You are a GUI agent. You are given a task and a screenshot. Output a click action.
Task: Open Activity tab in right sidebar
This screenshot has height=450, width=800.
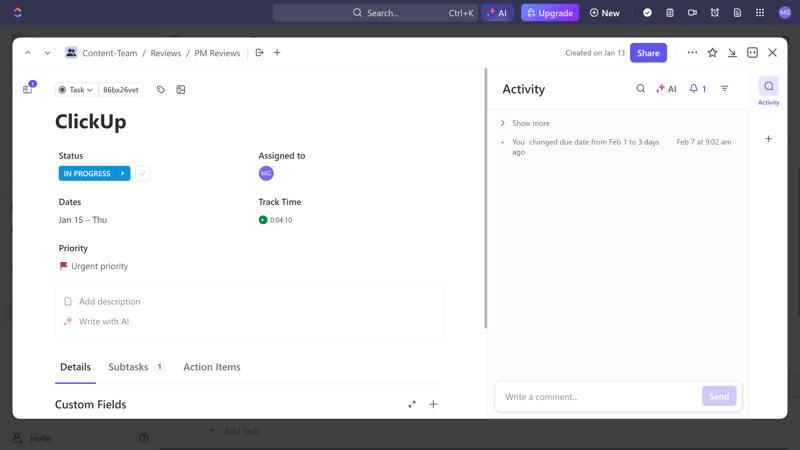tap(768, 91)
